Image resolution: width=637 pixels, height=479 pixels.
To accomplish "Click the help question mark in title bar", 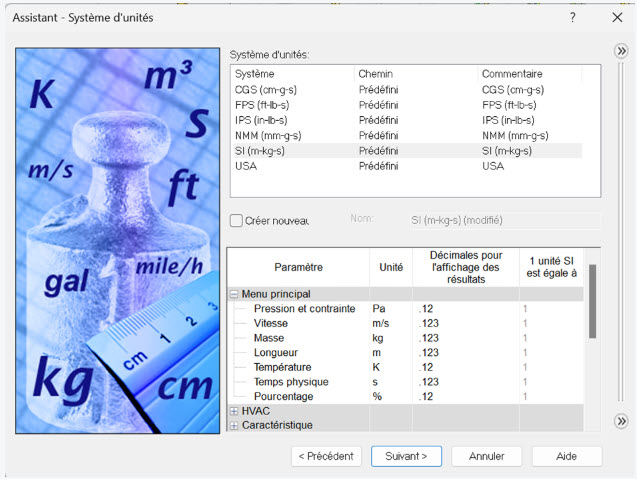I will click(x=572, y=18).
